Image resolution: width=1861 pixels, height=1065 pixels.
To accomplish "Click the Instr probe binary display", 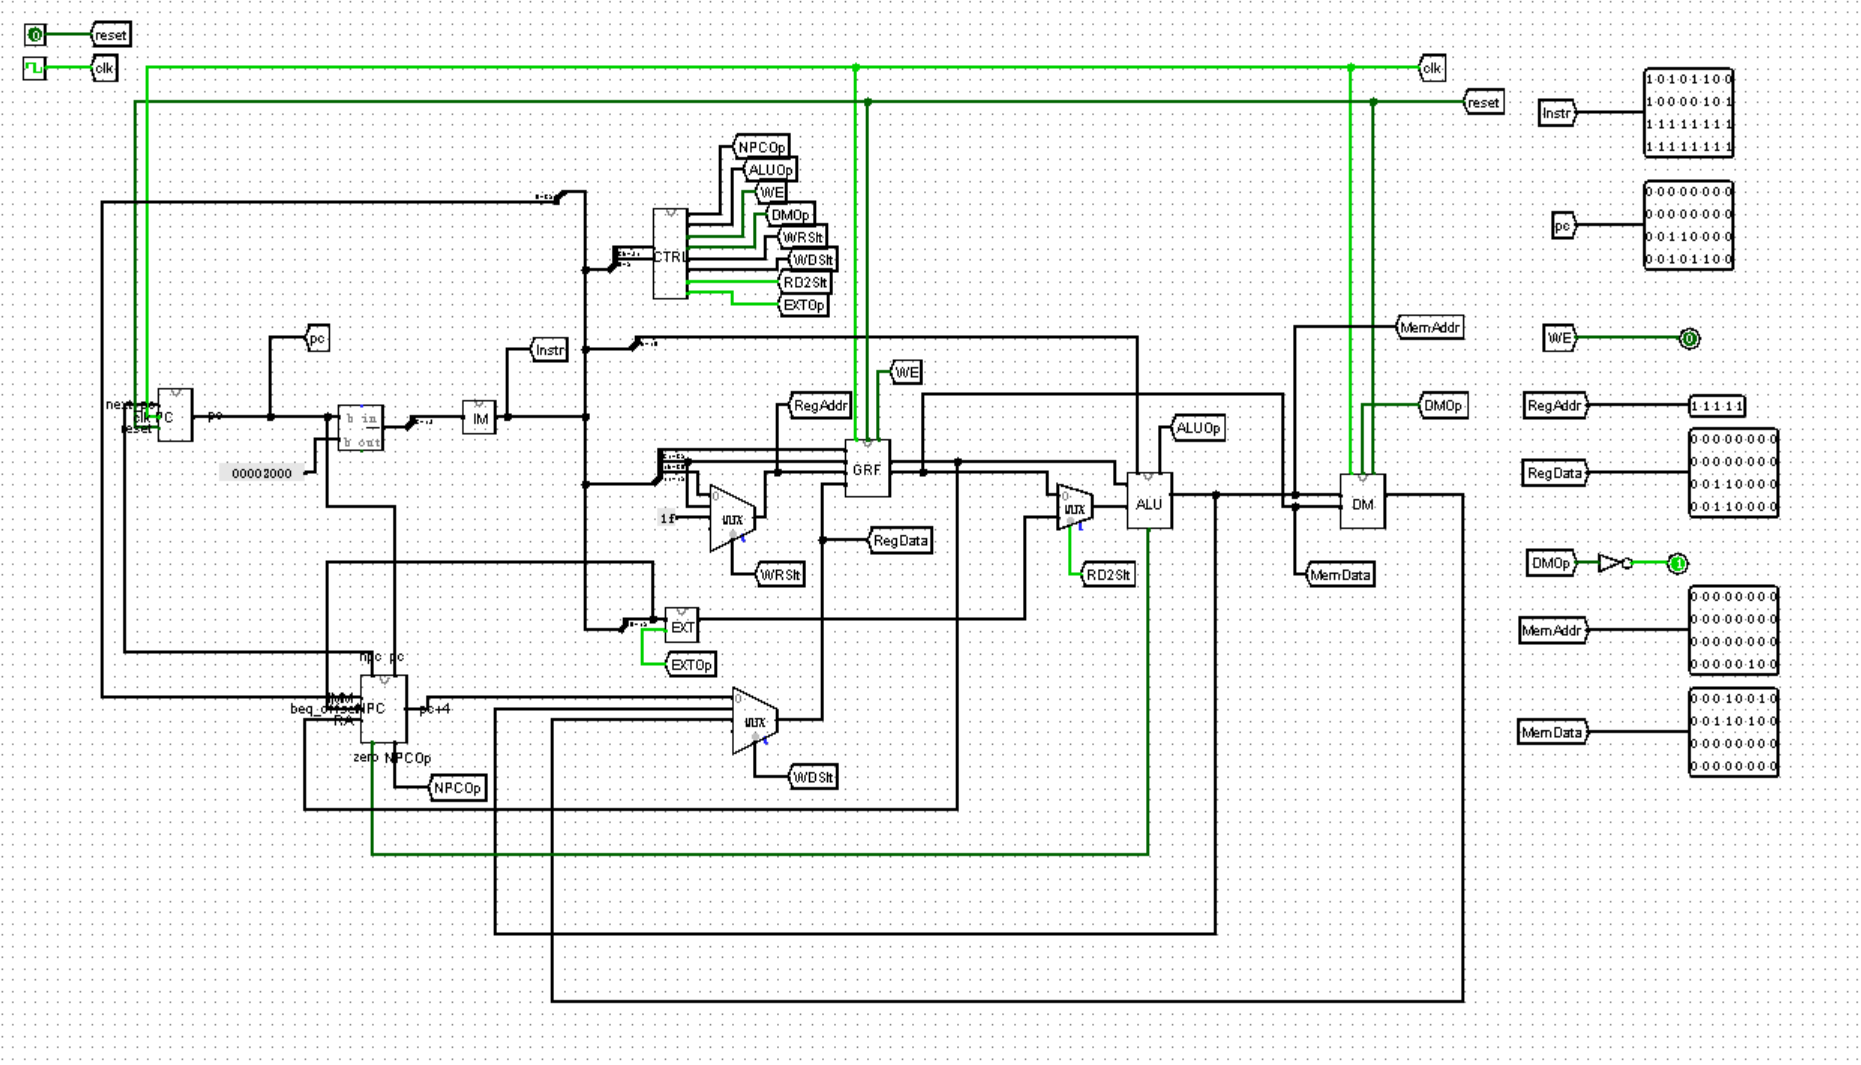I will (1689, 113).
